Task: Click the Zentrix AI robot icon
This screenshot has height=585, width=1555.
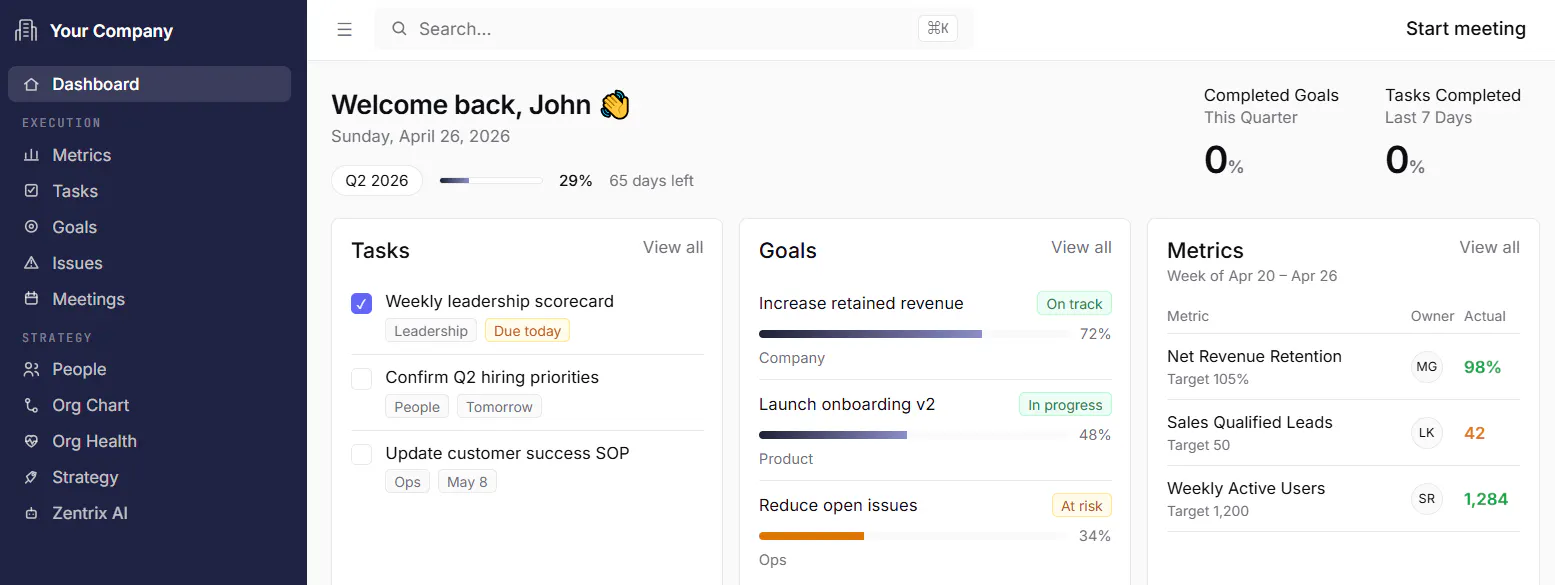Action: click(31, 513)
